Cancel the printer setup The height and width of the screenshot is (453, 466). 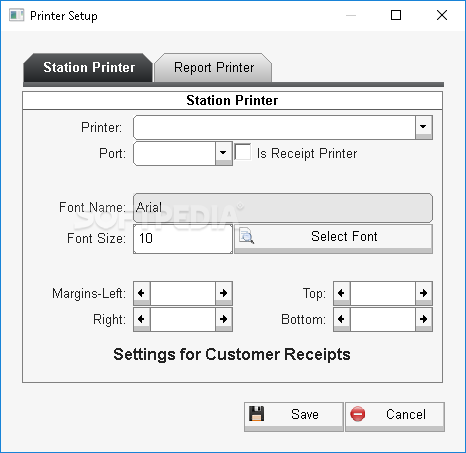395,417
